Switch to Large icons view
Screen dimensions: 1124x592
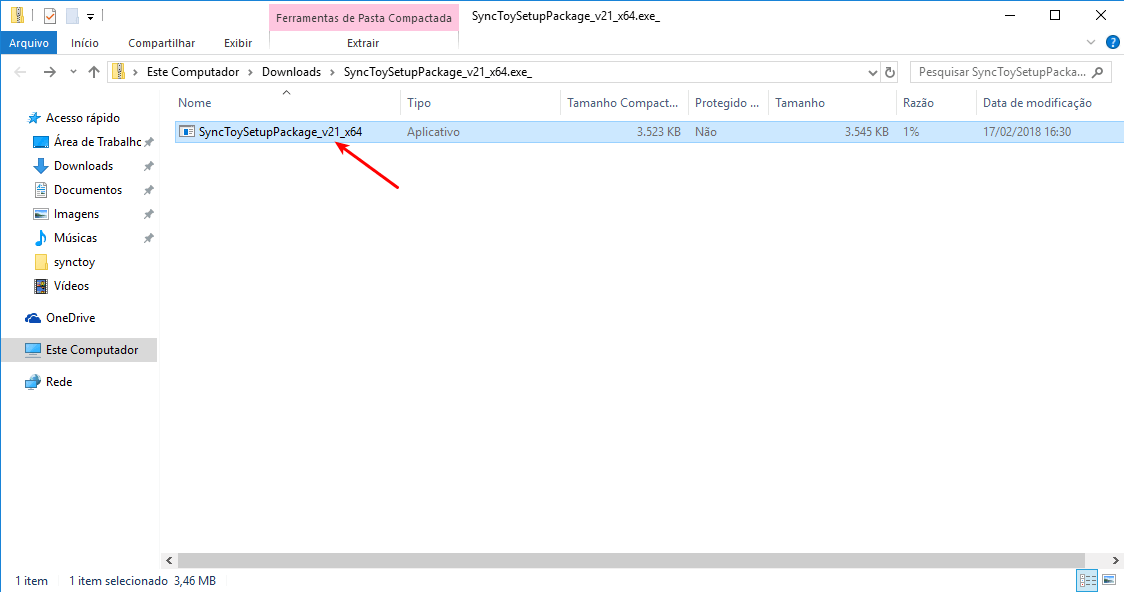[1108, 580]
